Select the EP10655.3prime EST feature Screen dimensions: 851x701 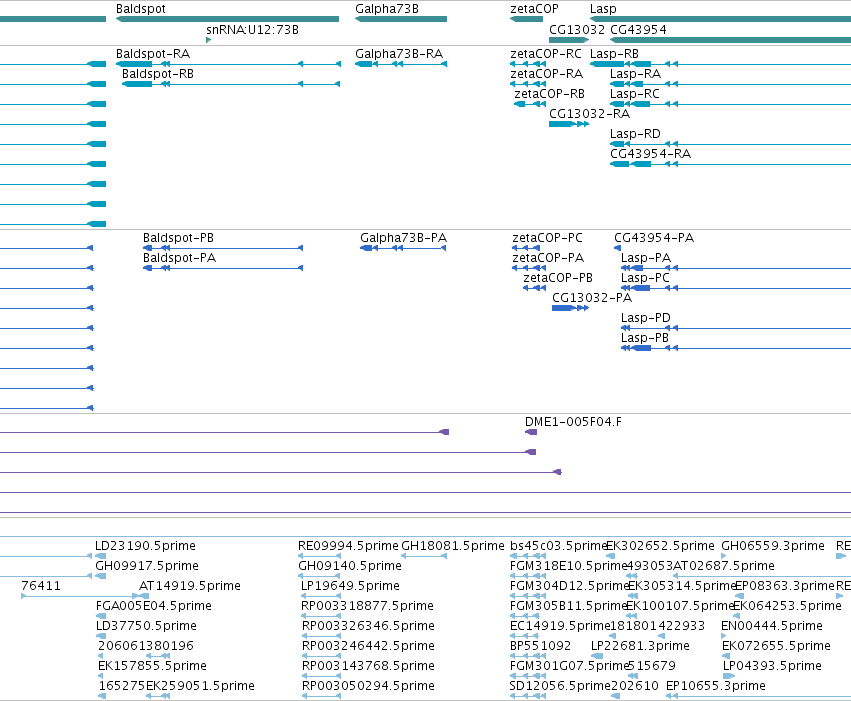(758, 696)
